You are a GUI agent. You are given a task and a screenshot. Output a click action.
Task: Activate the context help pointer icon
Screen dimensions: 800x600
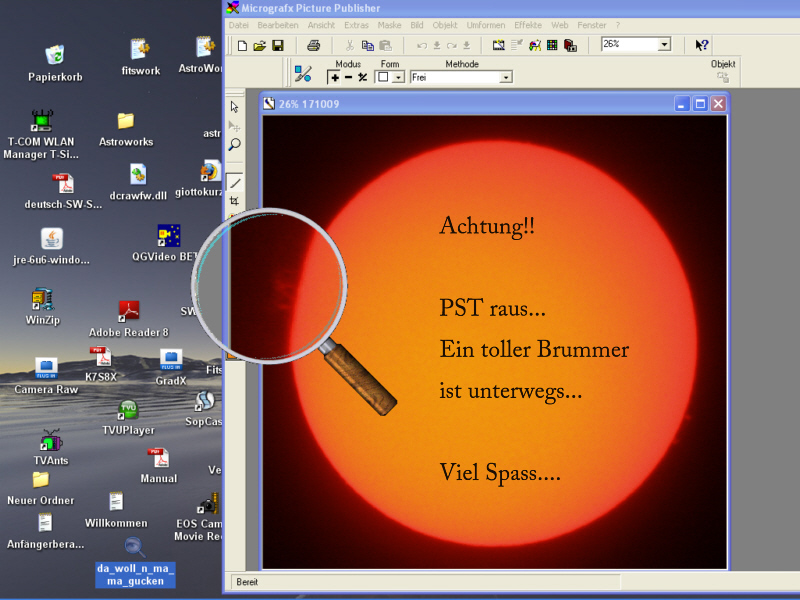pos(702,45)
